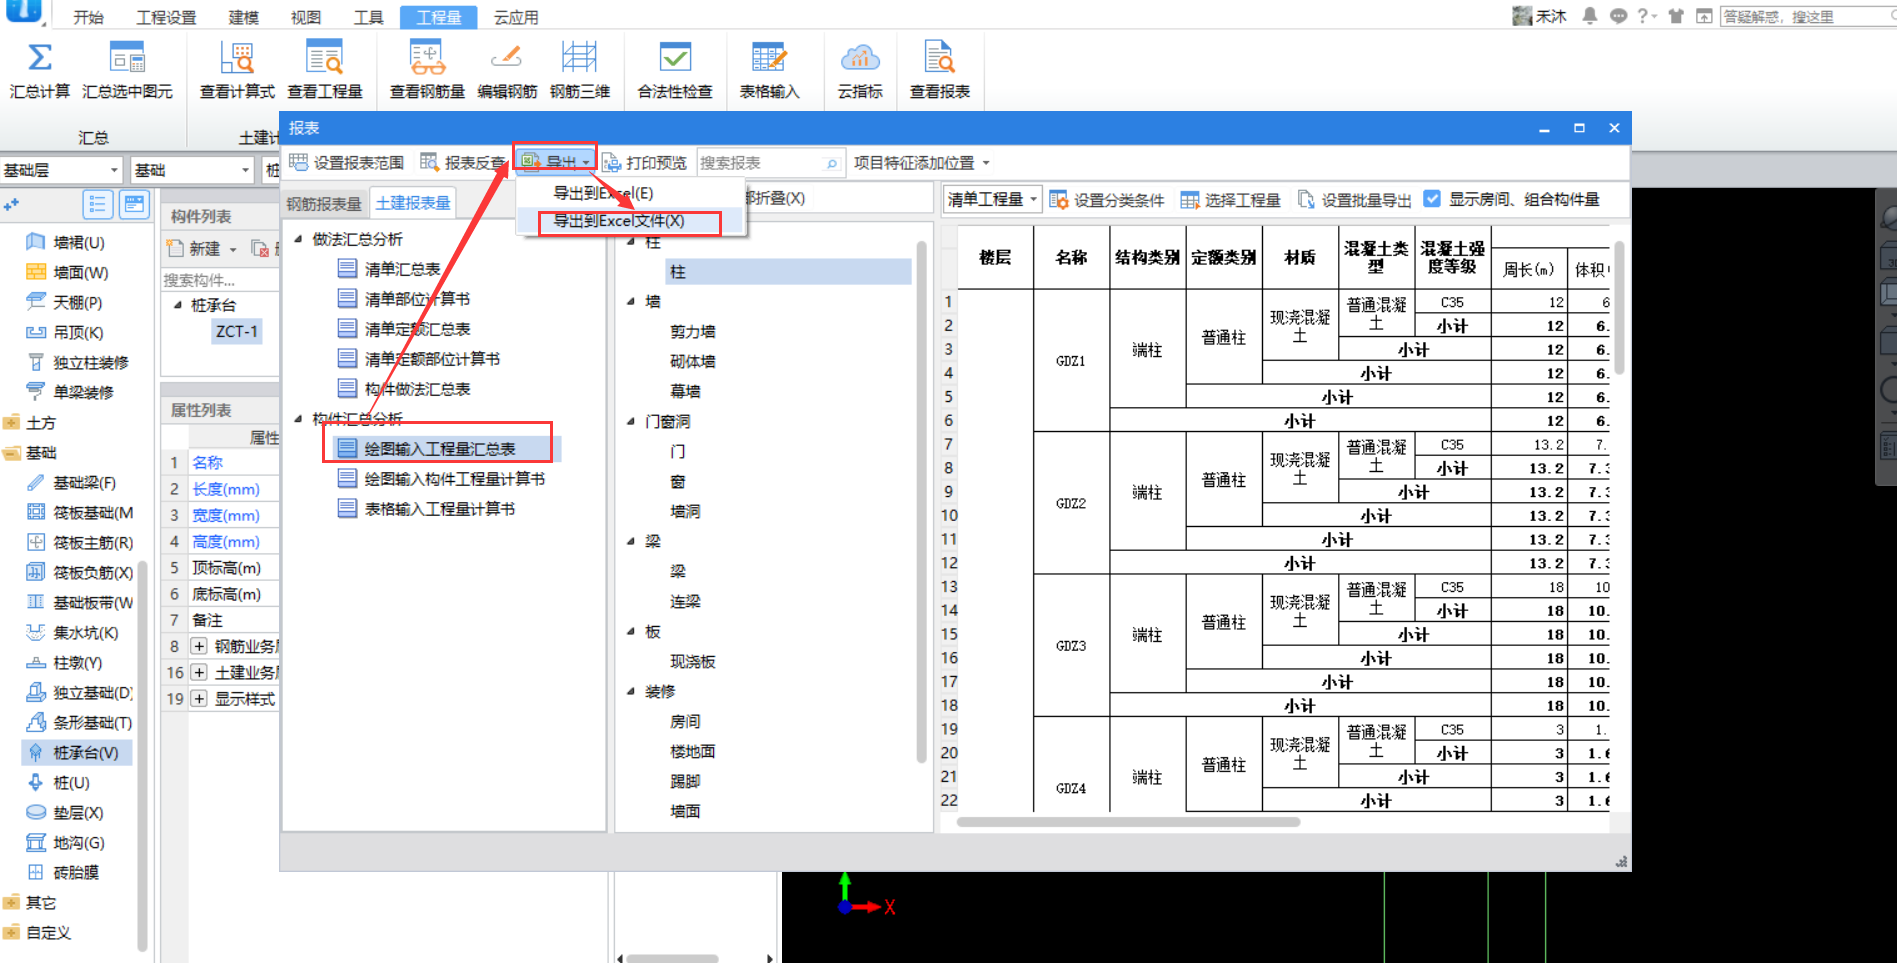Click the search magnifier in 搜索报表 box
The image size is (1897, 963).
tap(831, 163)
